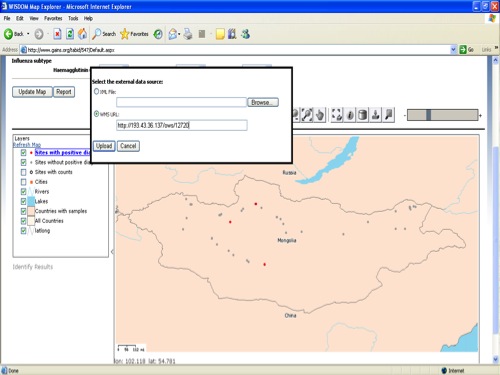The image size is (500, 375).
Task: Select the zoom to rectangle magnifier tool
Action: pyautogui.click(x=307, y=115)
